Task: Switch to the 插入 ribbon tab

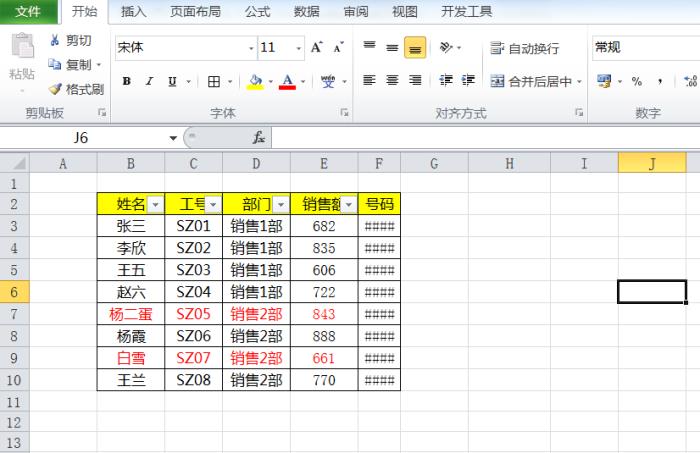Action: point(133,12)
